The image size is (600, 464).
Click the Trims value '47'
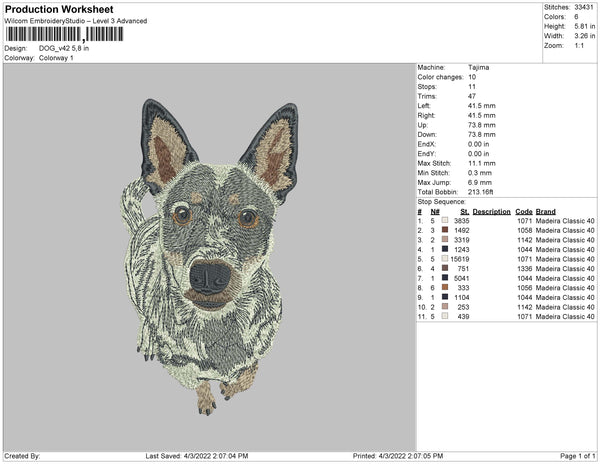472,96
